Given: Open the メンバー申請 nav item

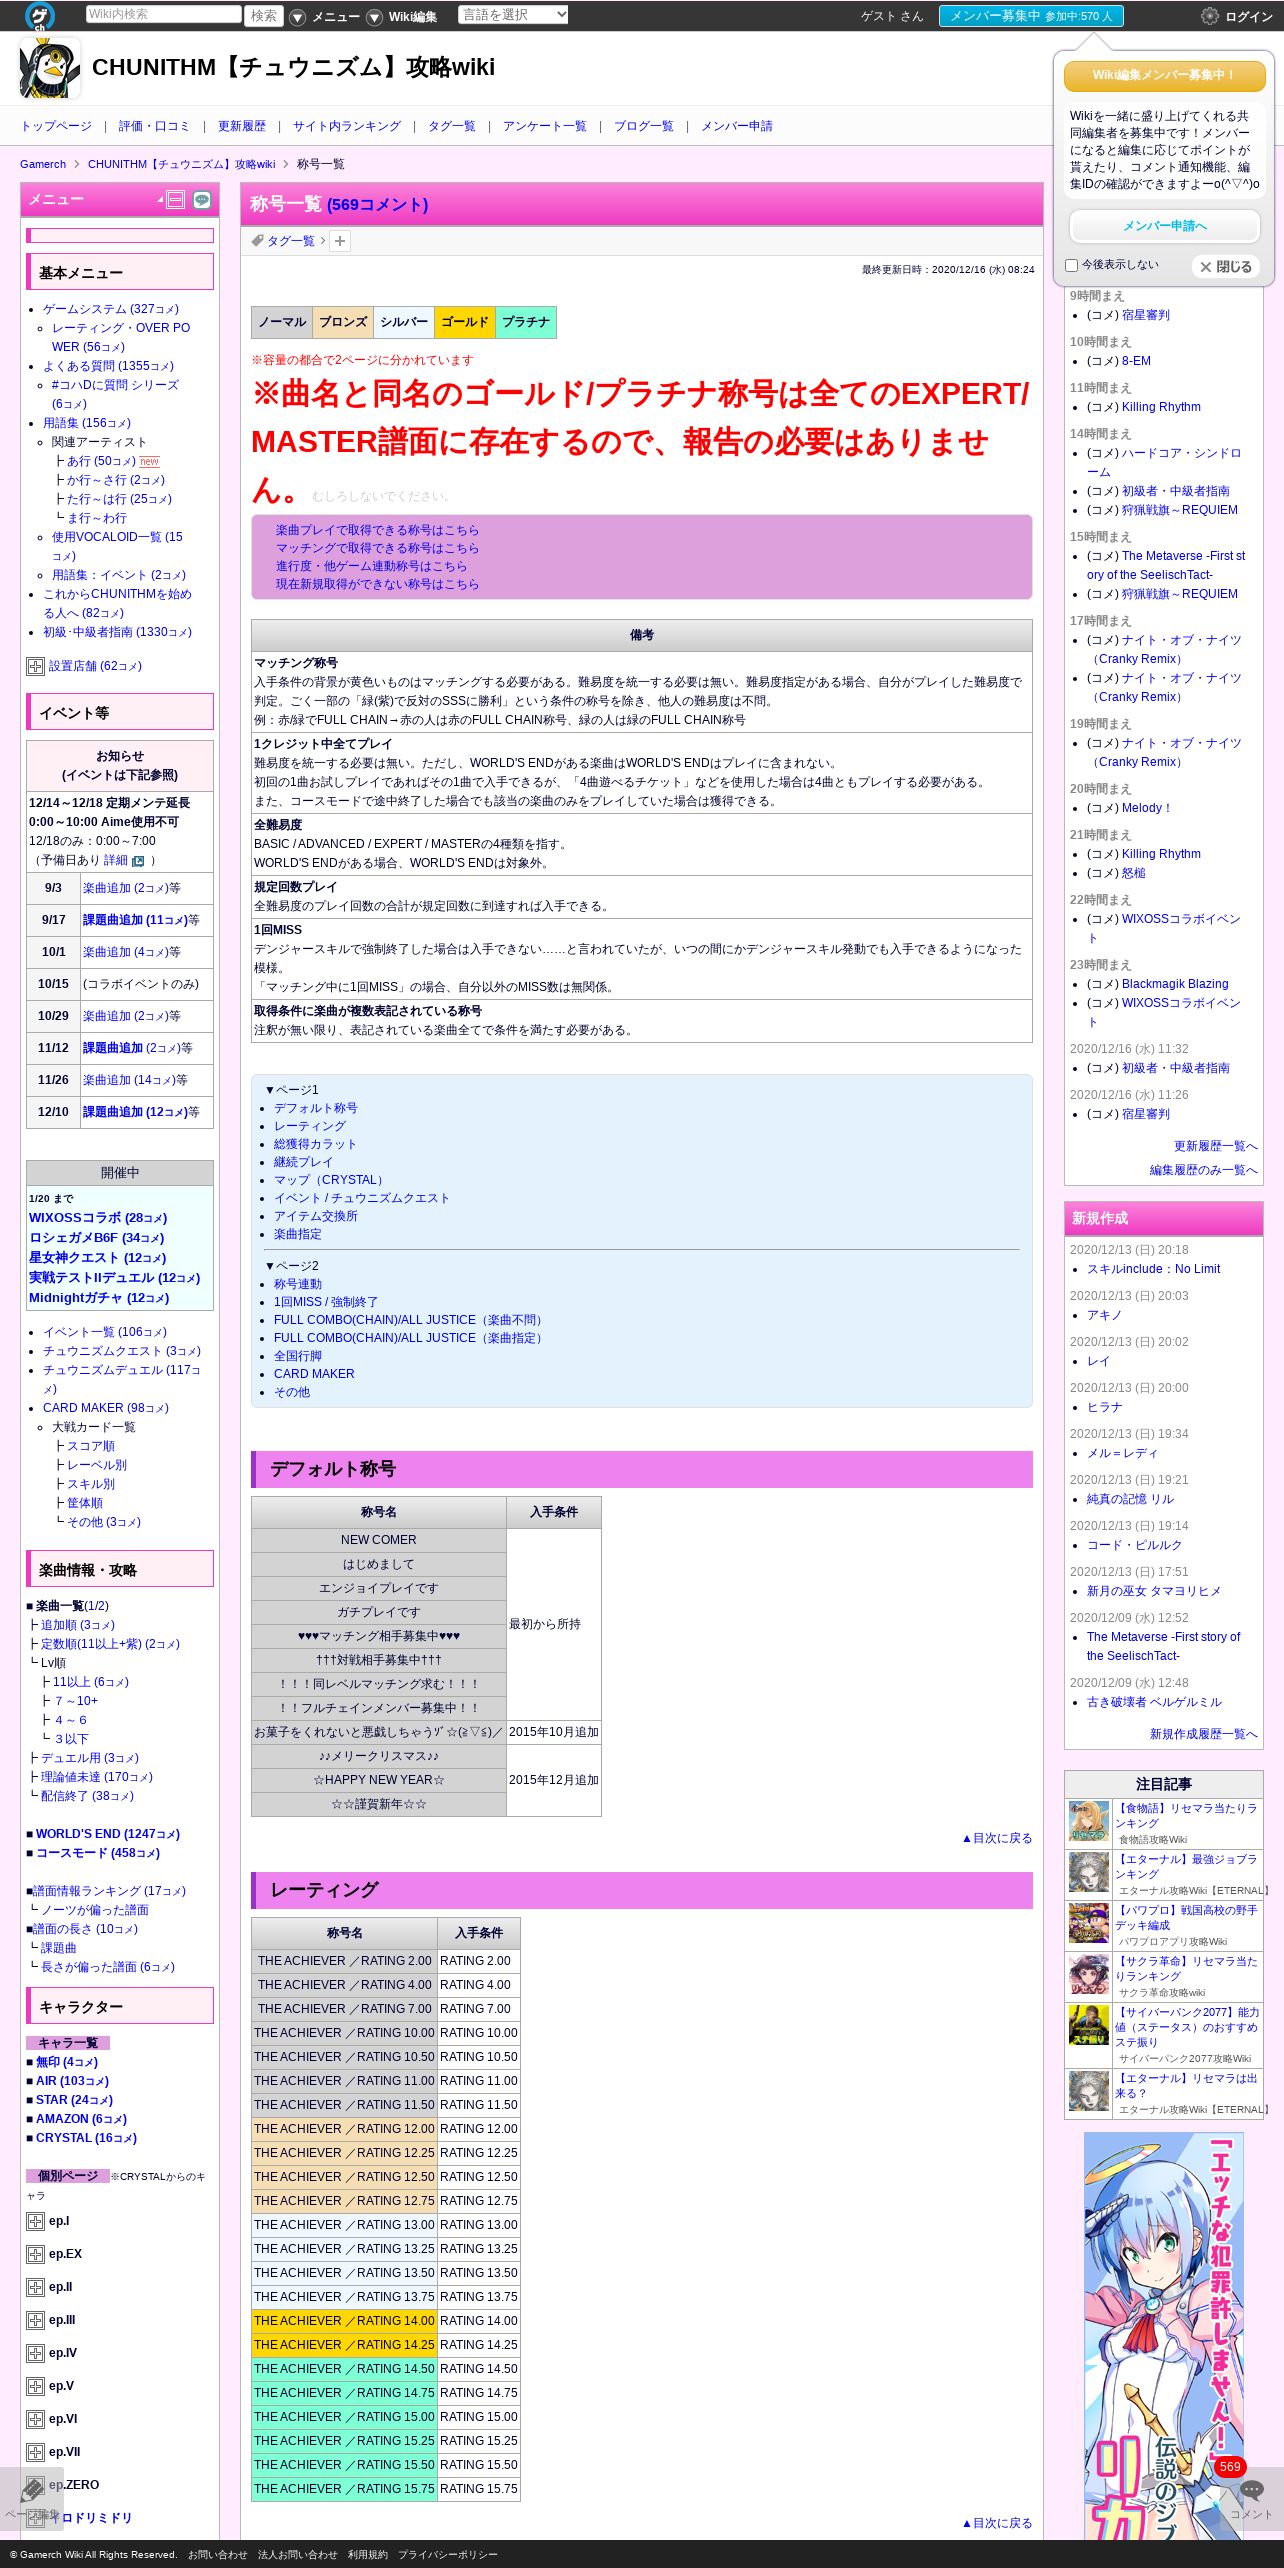Looking at the screenshot, I should tap(737, 126).
